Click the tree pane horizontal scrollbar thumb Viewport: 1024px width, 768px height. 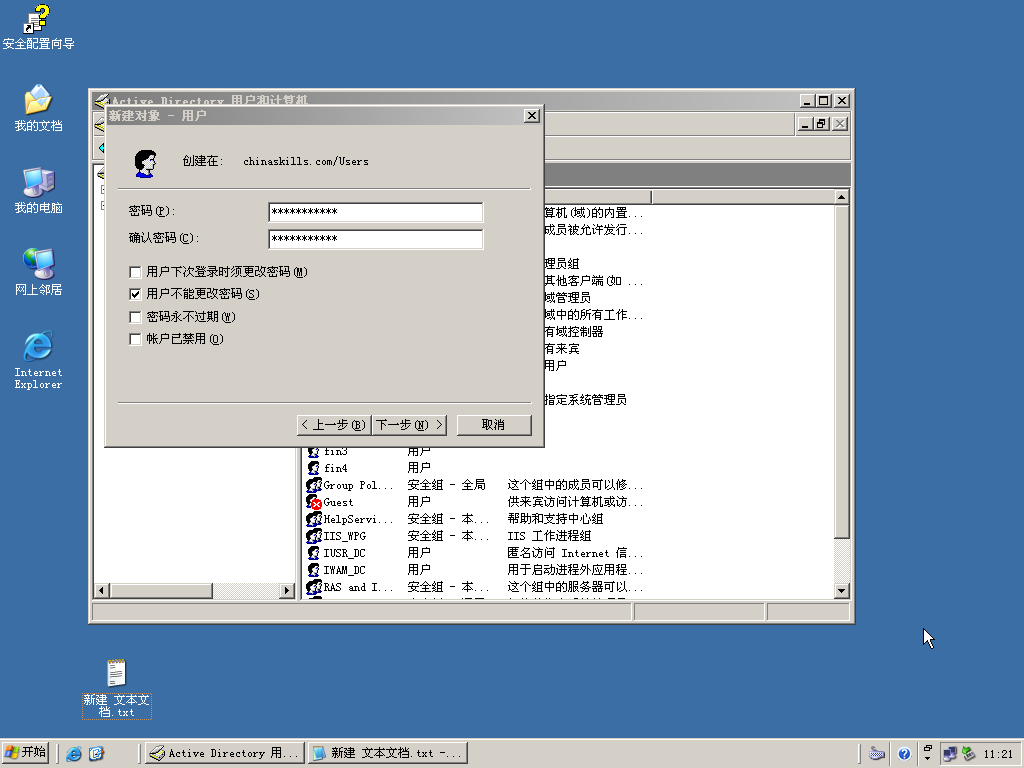[x=161, y=590]
